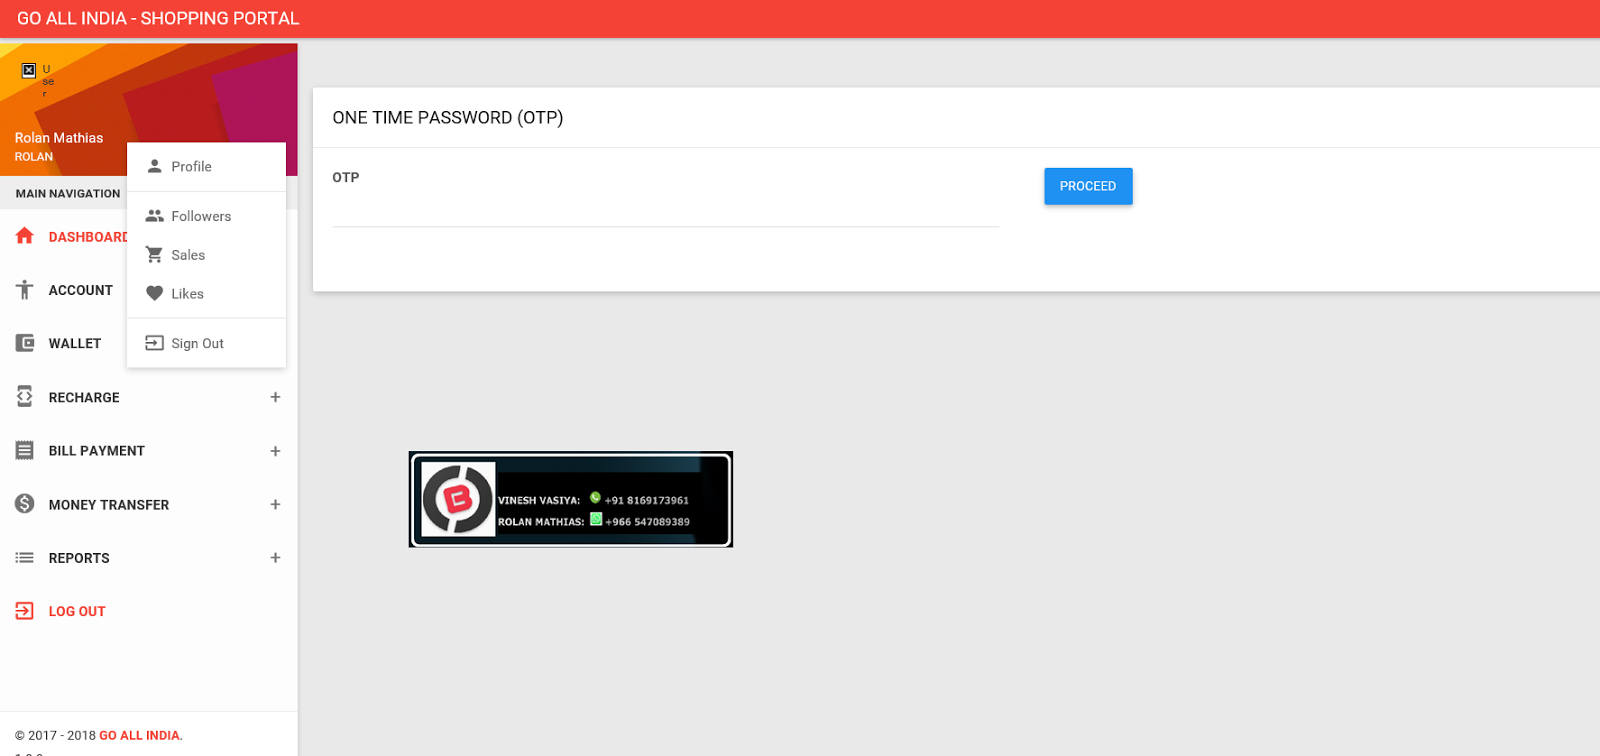1600x756 pixels.
Task: Select Likes in the user menu
Action: [206, 294]
